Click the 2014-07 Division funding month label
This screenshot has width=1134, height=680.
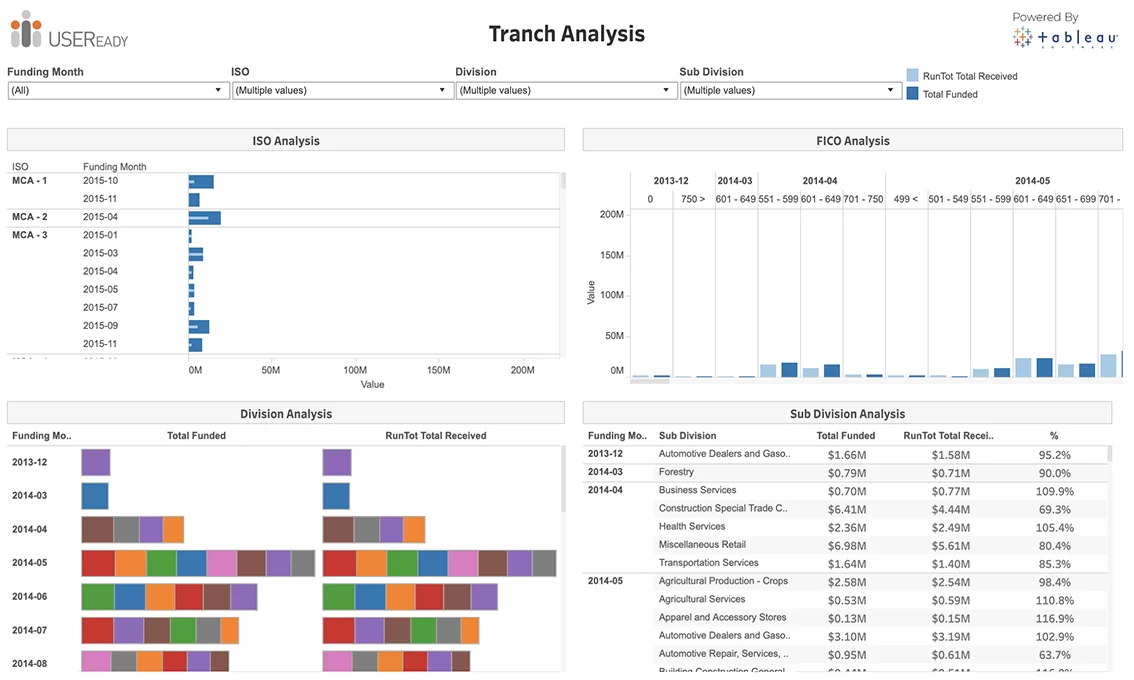tap(30, 630)
